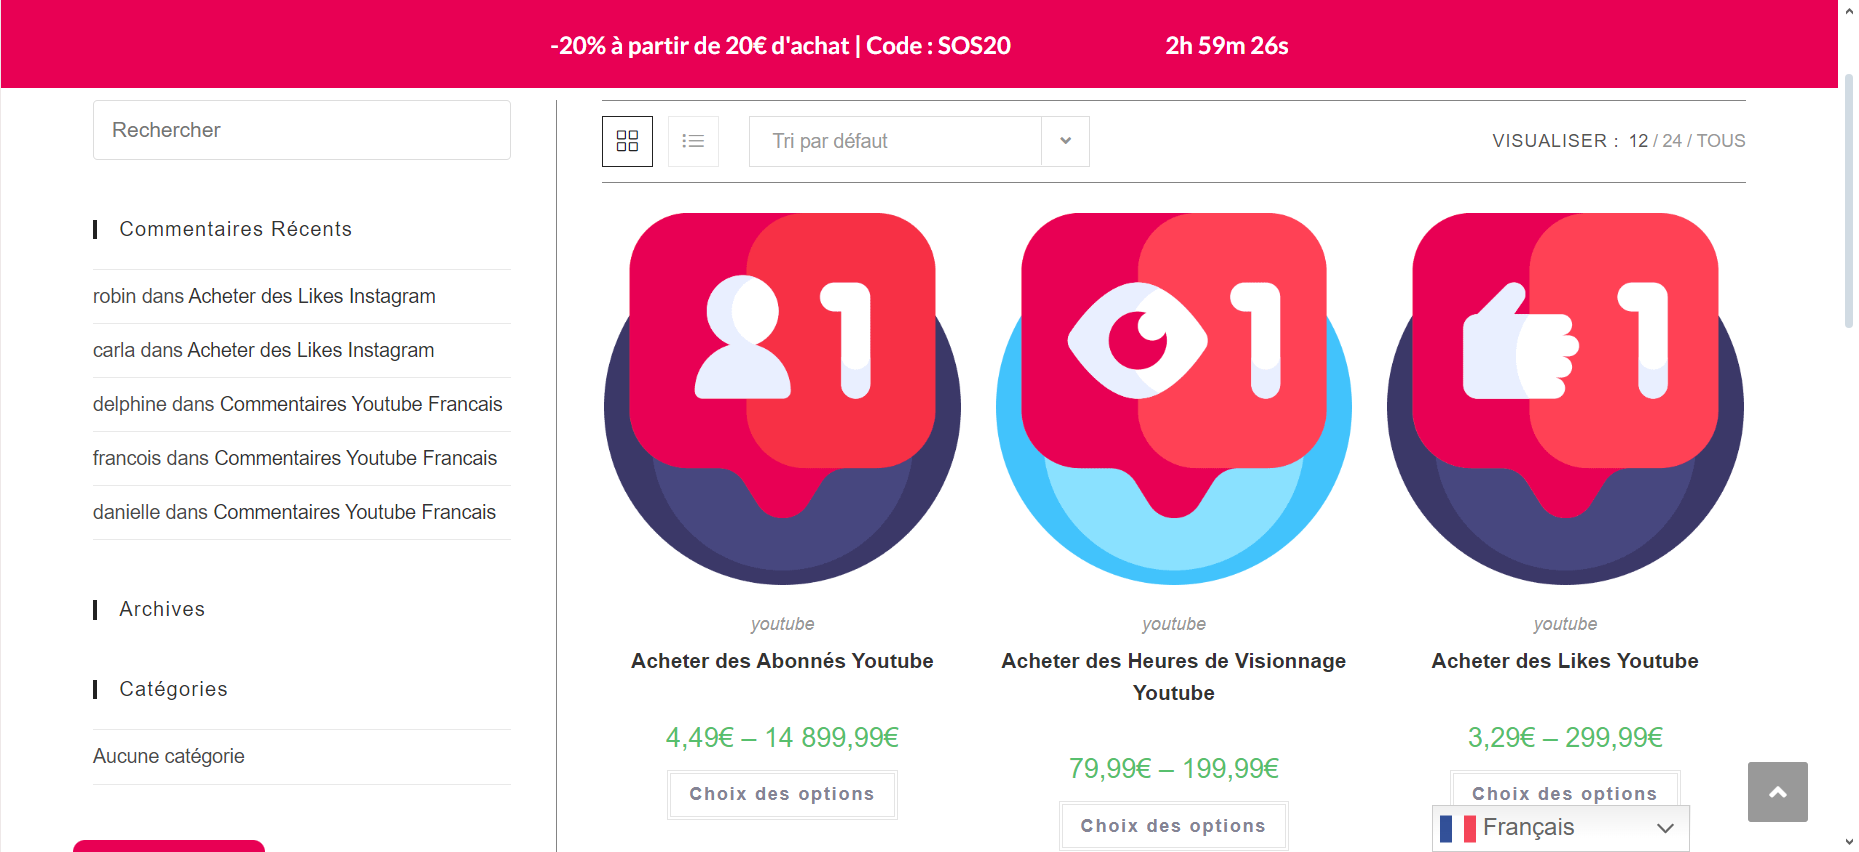Click the page vertical scrollbar

tap(1848, 200)
